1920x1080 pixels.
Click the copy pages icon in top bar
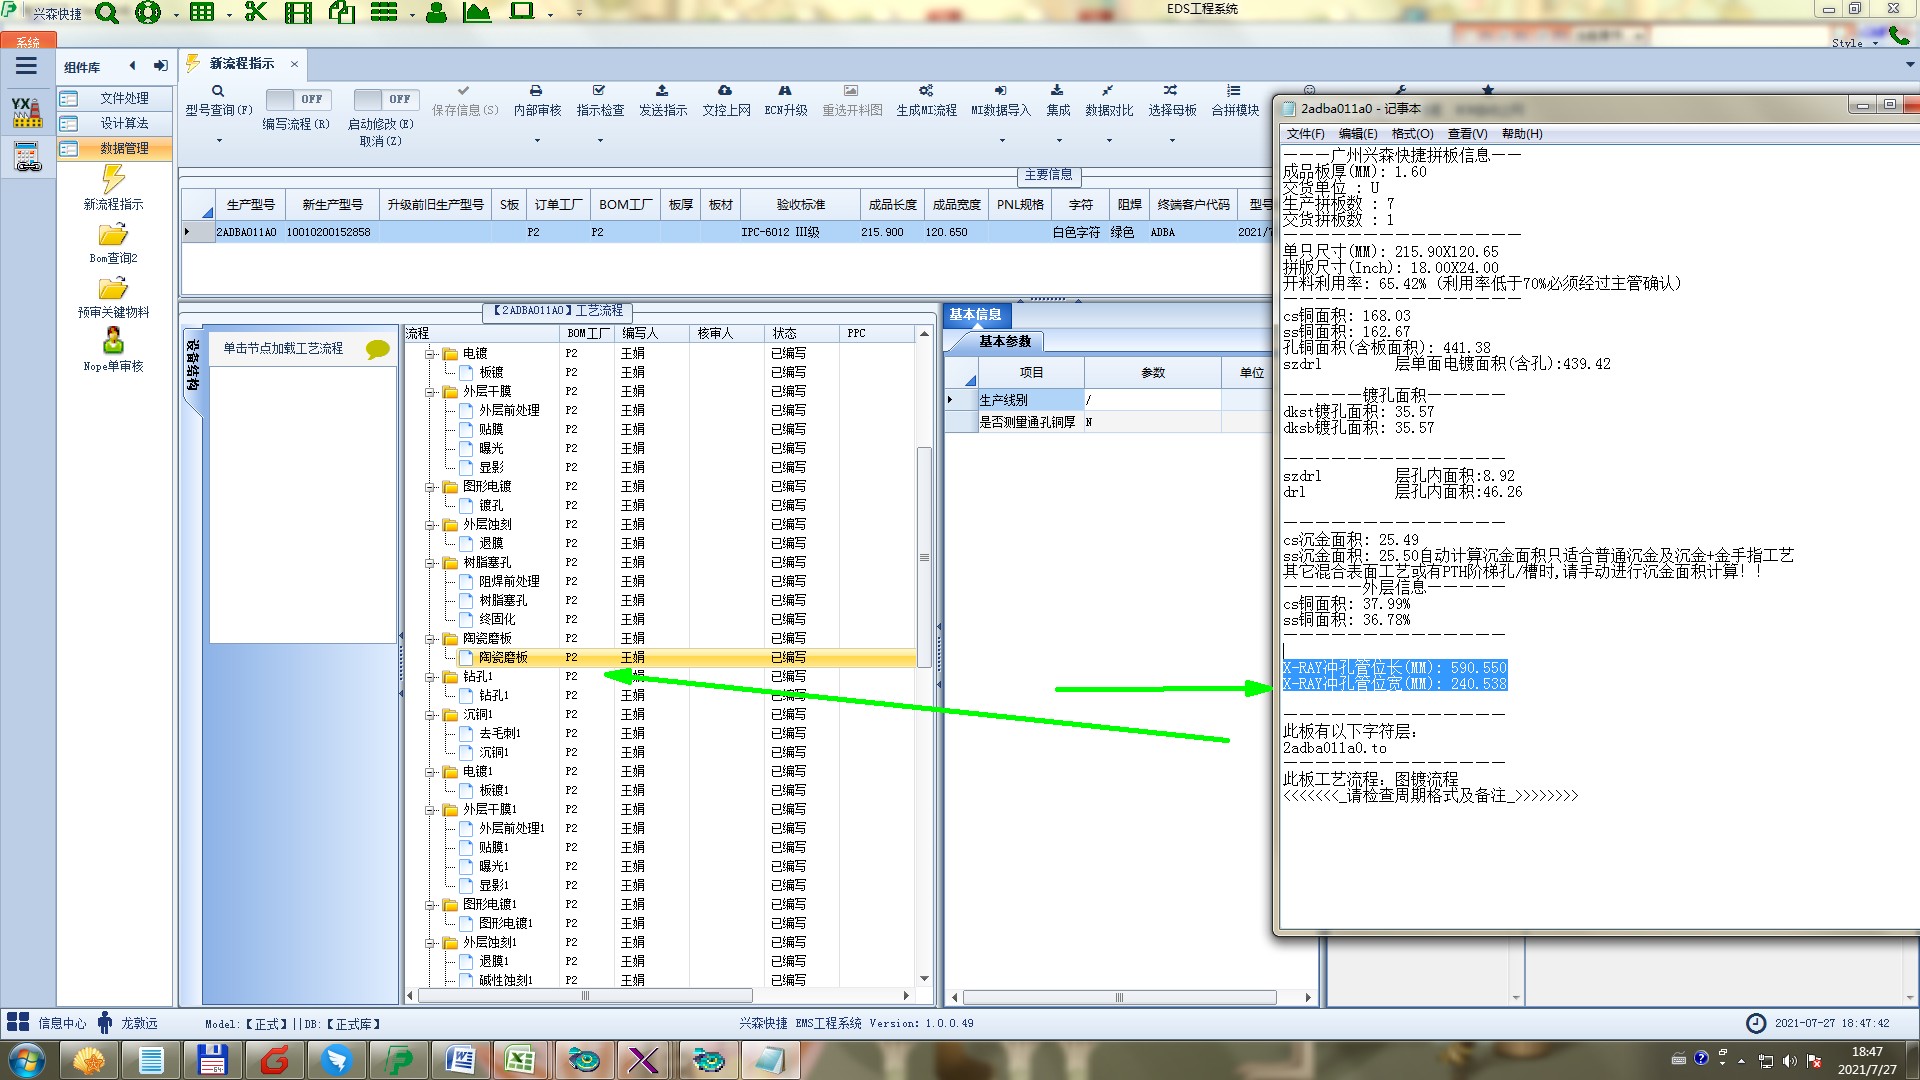coord(342,13)
